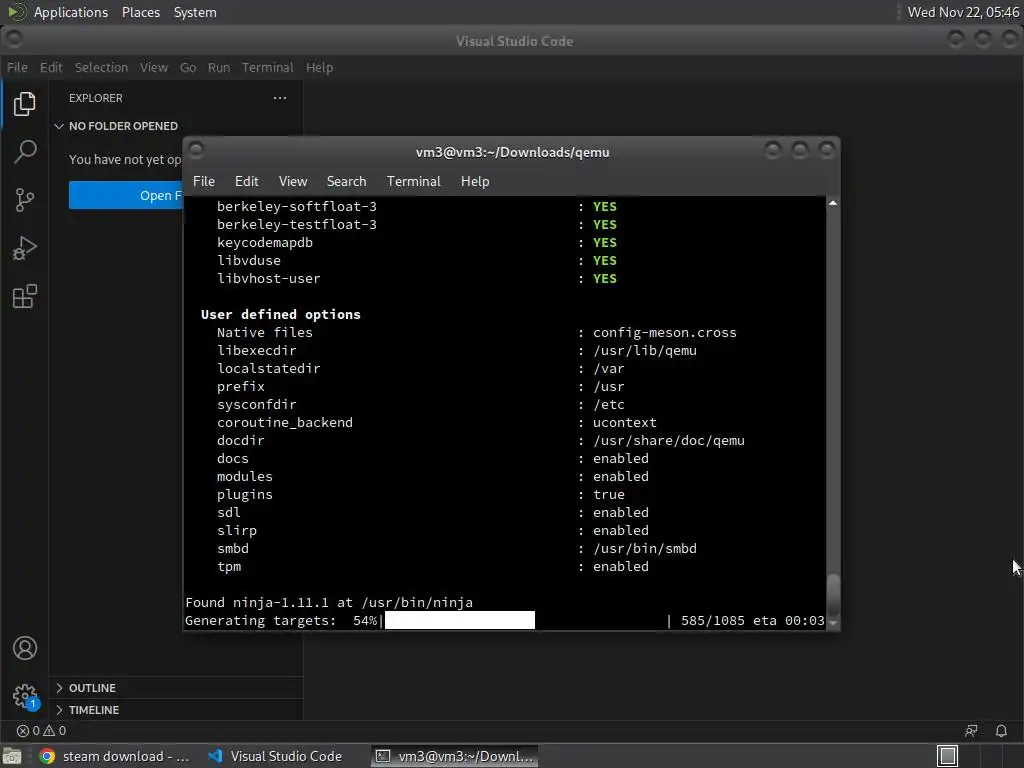The width and height of the screenshot is (1024, 768).
Task: Open the Places panel menu
Action: click(x=141, y=12)
